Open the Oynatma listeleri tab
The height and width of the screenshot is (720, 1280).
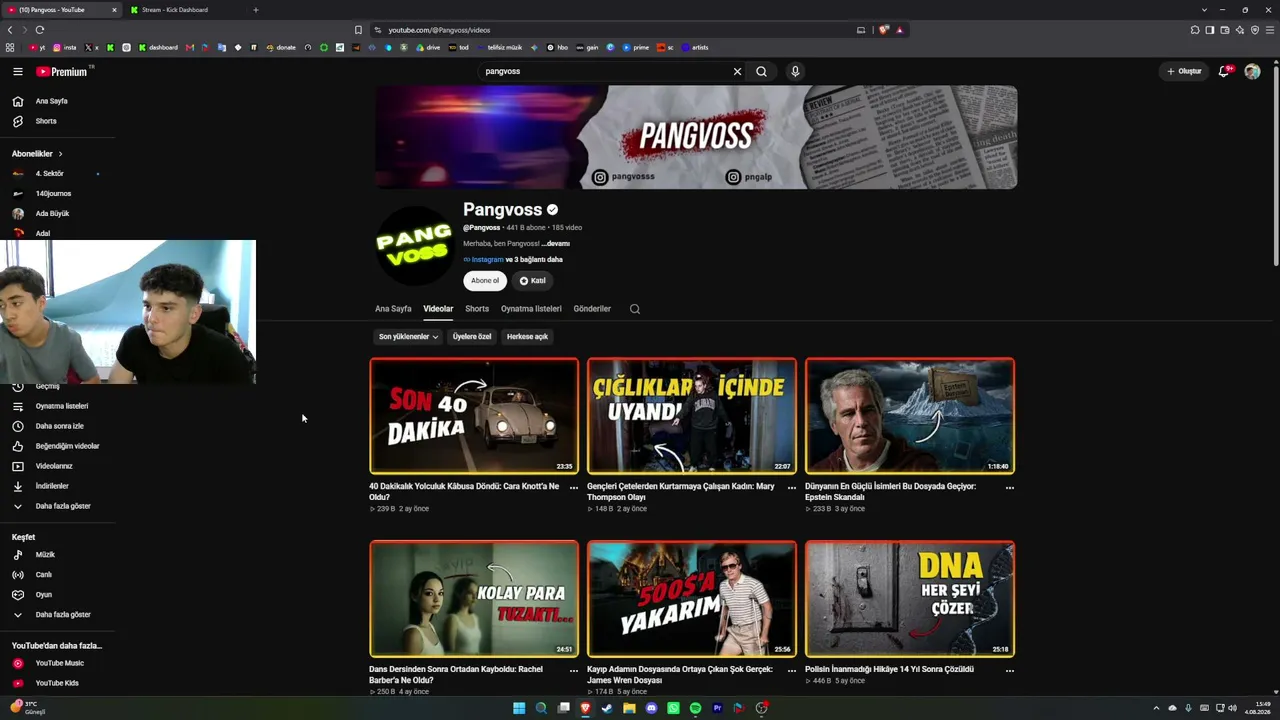531,309
